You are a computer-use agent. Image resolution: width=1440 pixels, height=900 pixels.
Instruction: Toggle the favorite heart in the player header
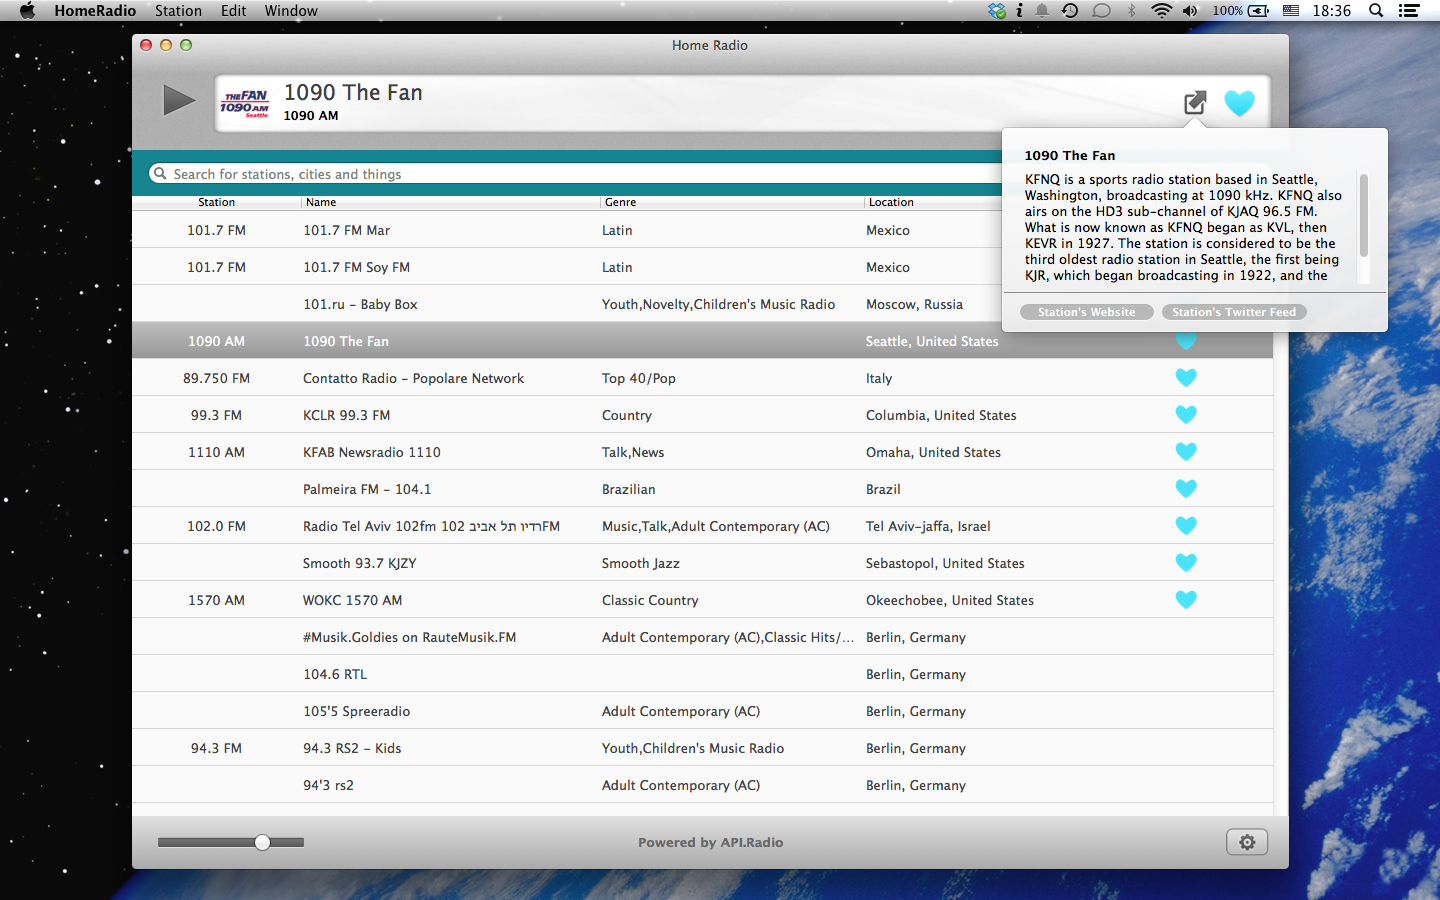pos(1239,103)
